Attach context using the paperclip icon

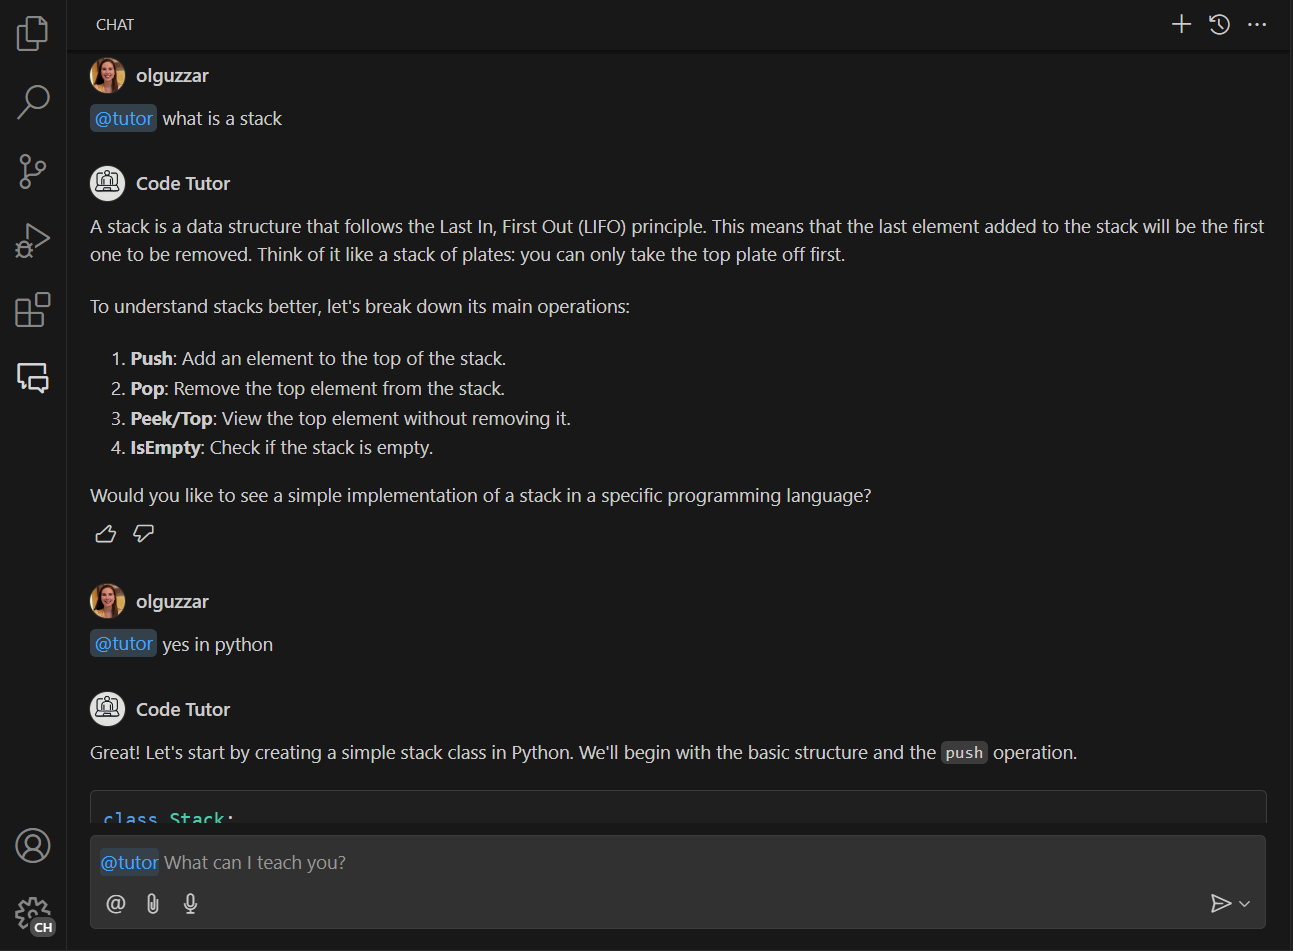pyautogui.click(x=152, y=903)
